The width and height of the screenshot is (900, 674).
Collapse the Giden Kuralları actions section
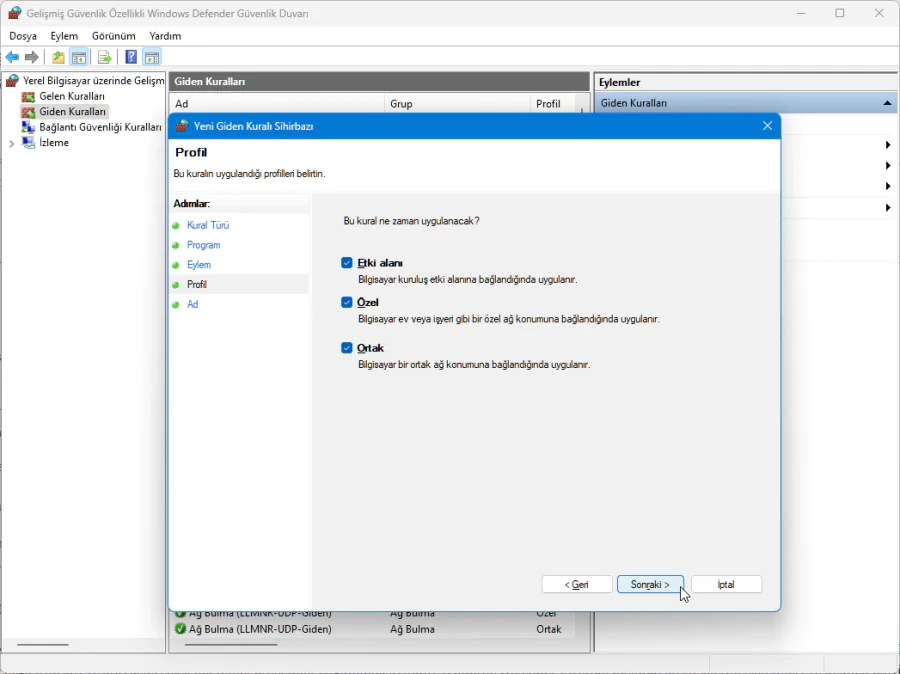tap(886, 103)
